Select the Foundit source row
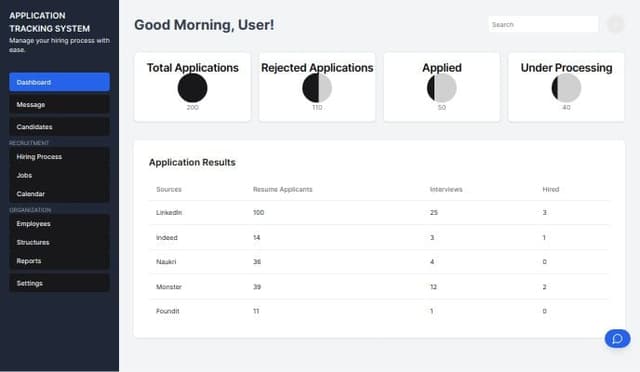The width and height of the screenshot is (640, 372). tap(379, 311)
